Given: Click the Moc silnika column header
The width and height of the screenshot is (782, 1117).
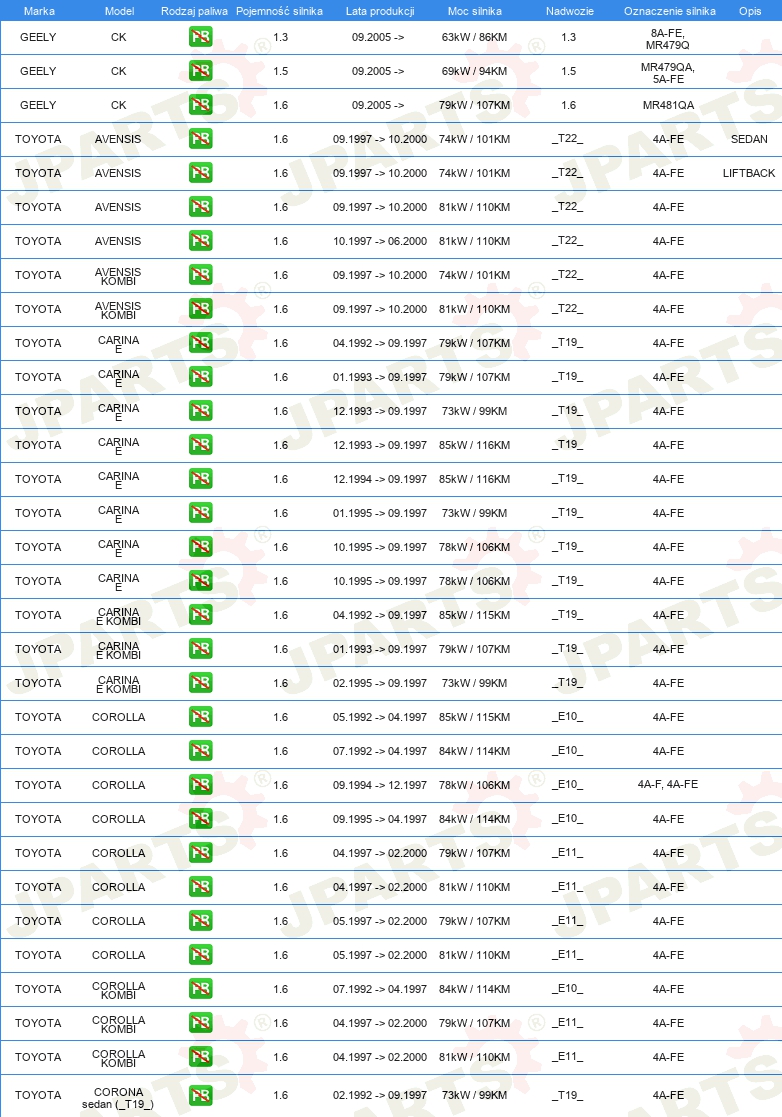Looking at the screenshot, I should (474, 11).
